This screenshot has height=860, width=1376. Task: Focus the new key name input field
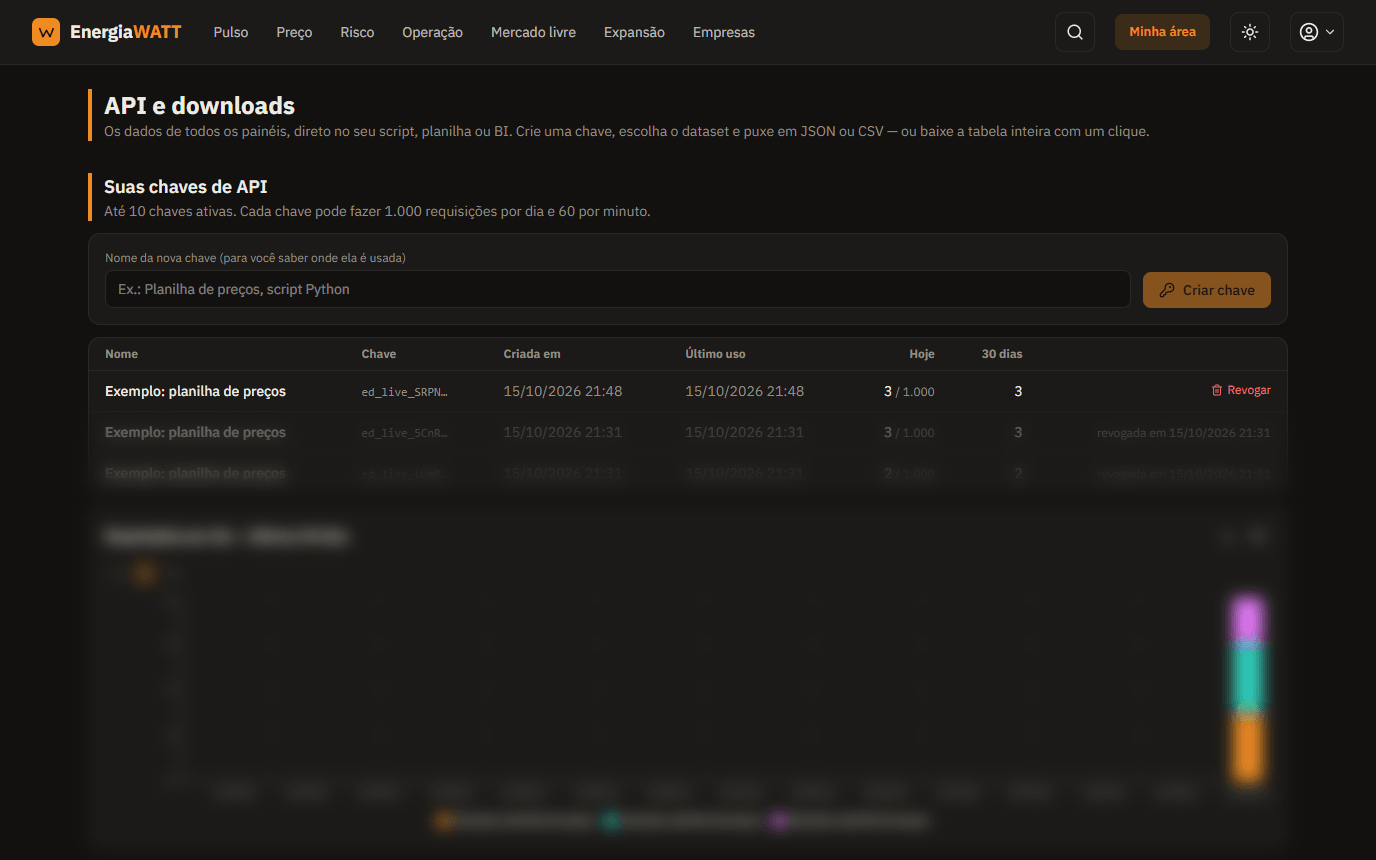tap(618, 289)
